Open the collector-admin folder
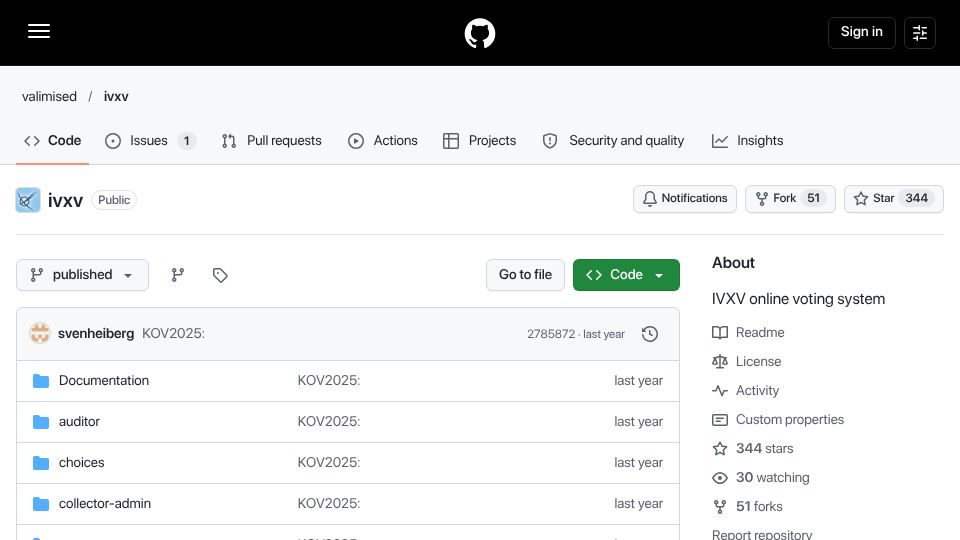This screenshot has height=540, width=960. pyautogui.click(x=105, y=504)
